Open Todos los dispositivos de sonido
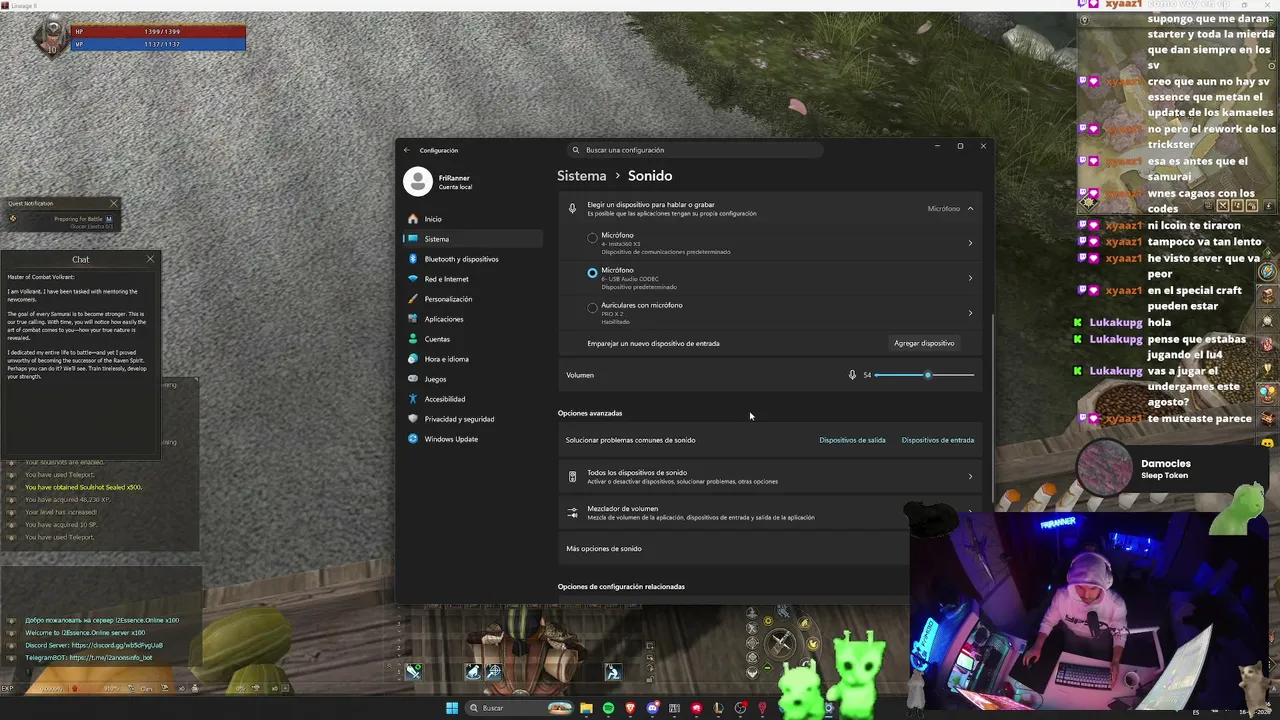The width and height of the screenshot is (1280, 720). click(x=770, y=477)
